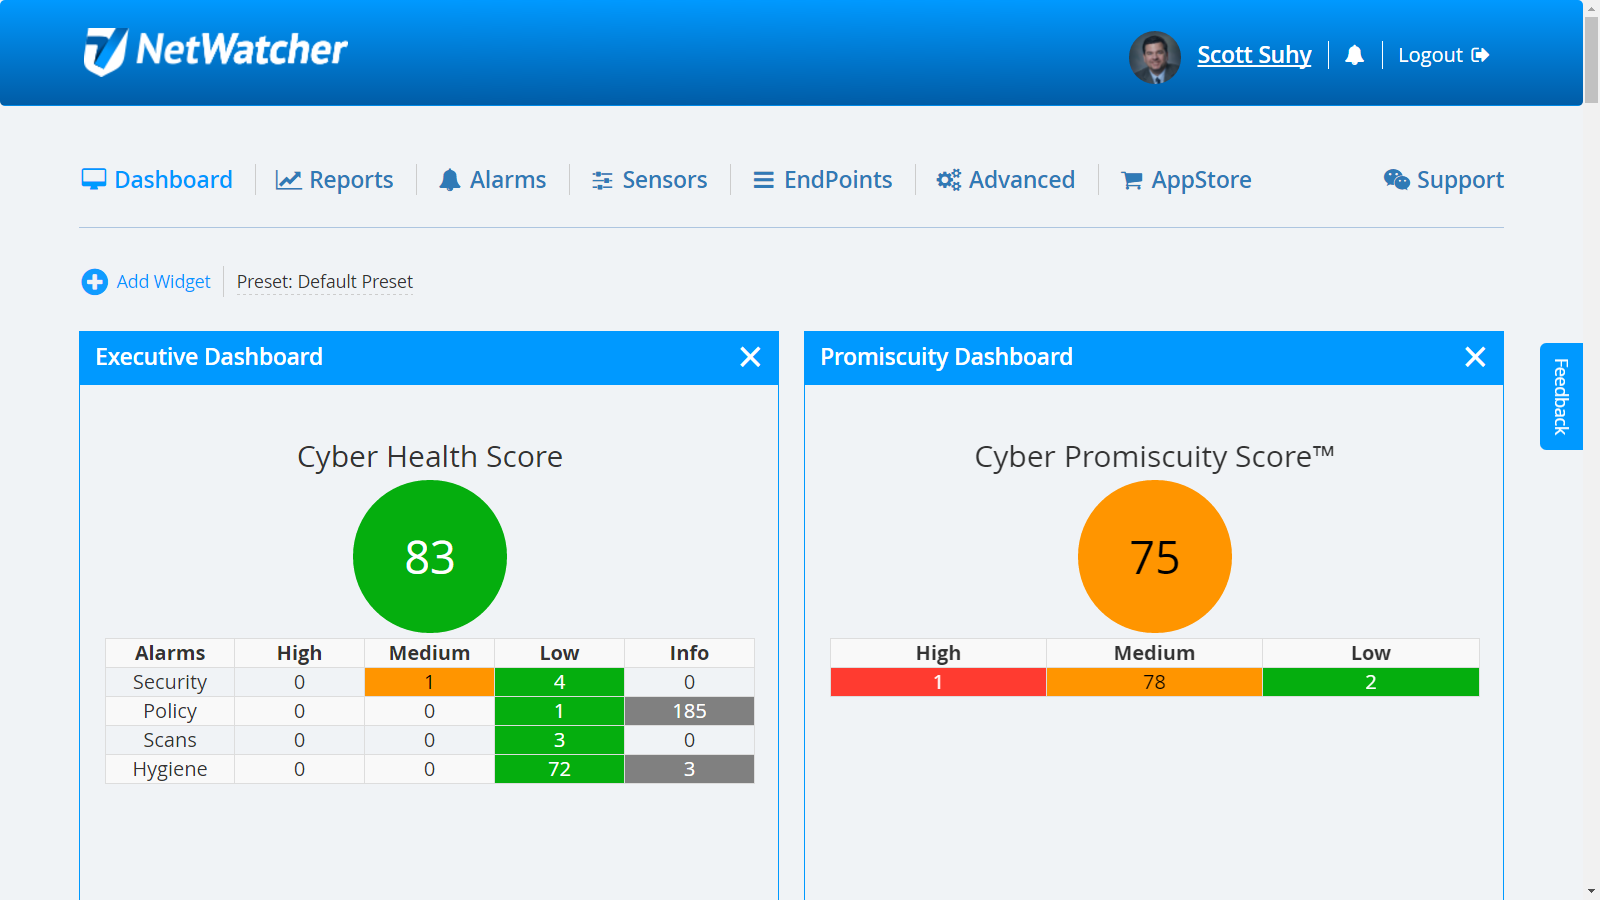Open the AppStore cart icon
This screenshot has width=1600, height=900.
click(1131, 180)
